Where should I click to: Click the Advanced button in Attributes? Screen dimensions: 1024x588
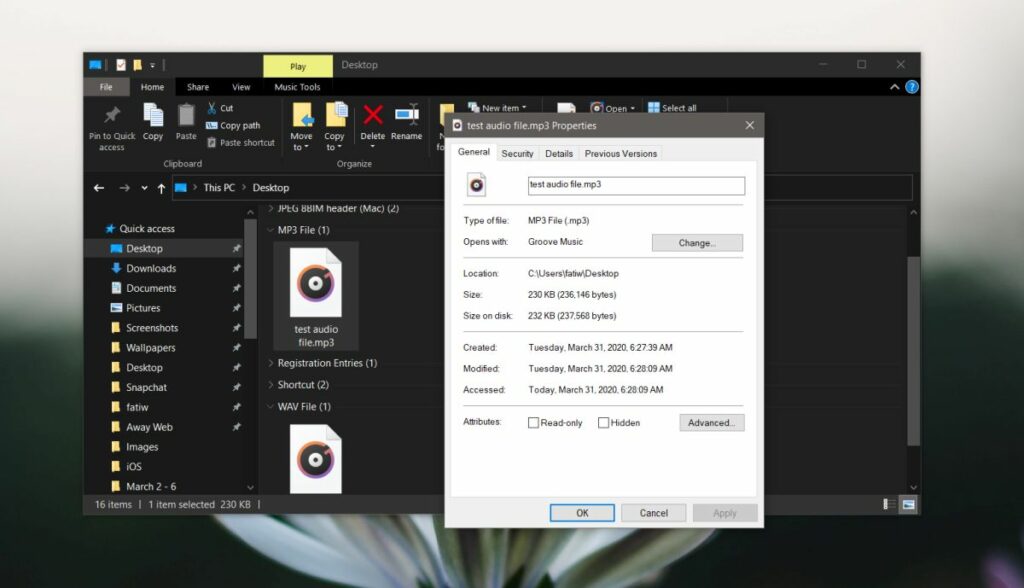711,422
